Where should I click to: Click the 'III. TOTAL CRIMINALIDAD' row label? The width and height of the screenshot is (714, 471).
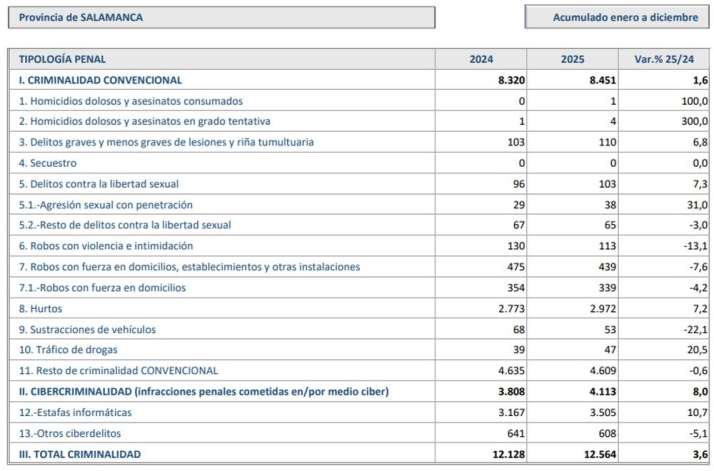click(80, 454)
